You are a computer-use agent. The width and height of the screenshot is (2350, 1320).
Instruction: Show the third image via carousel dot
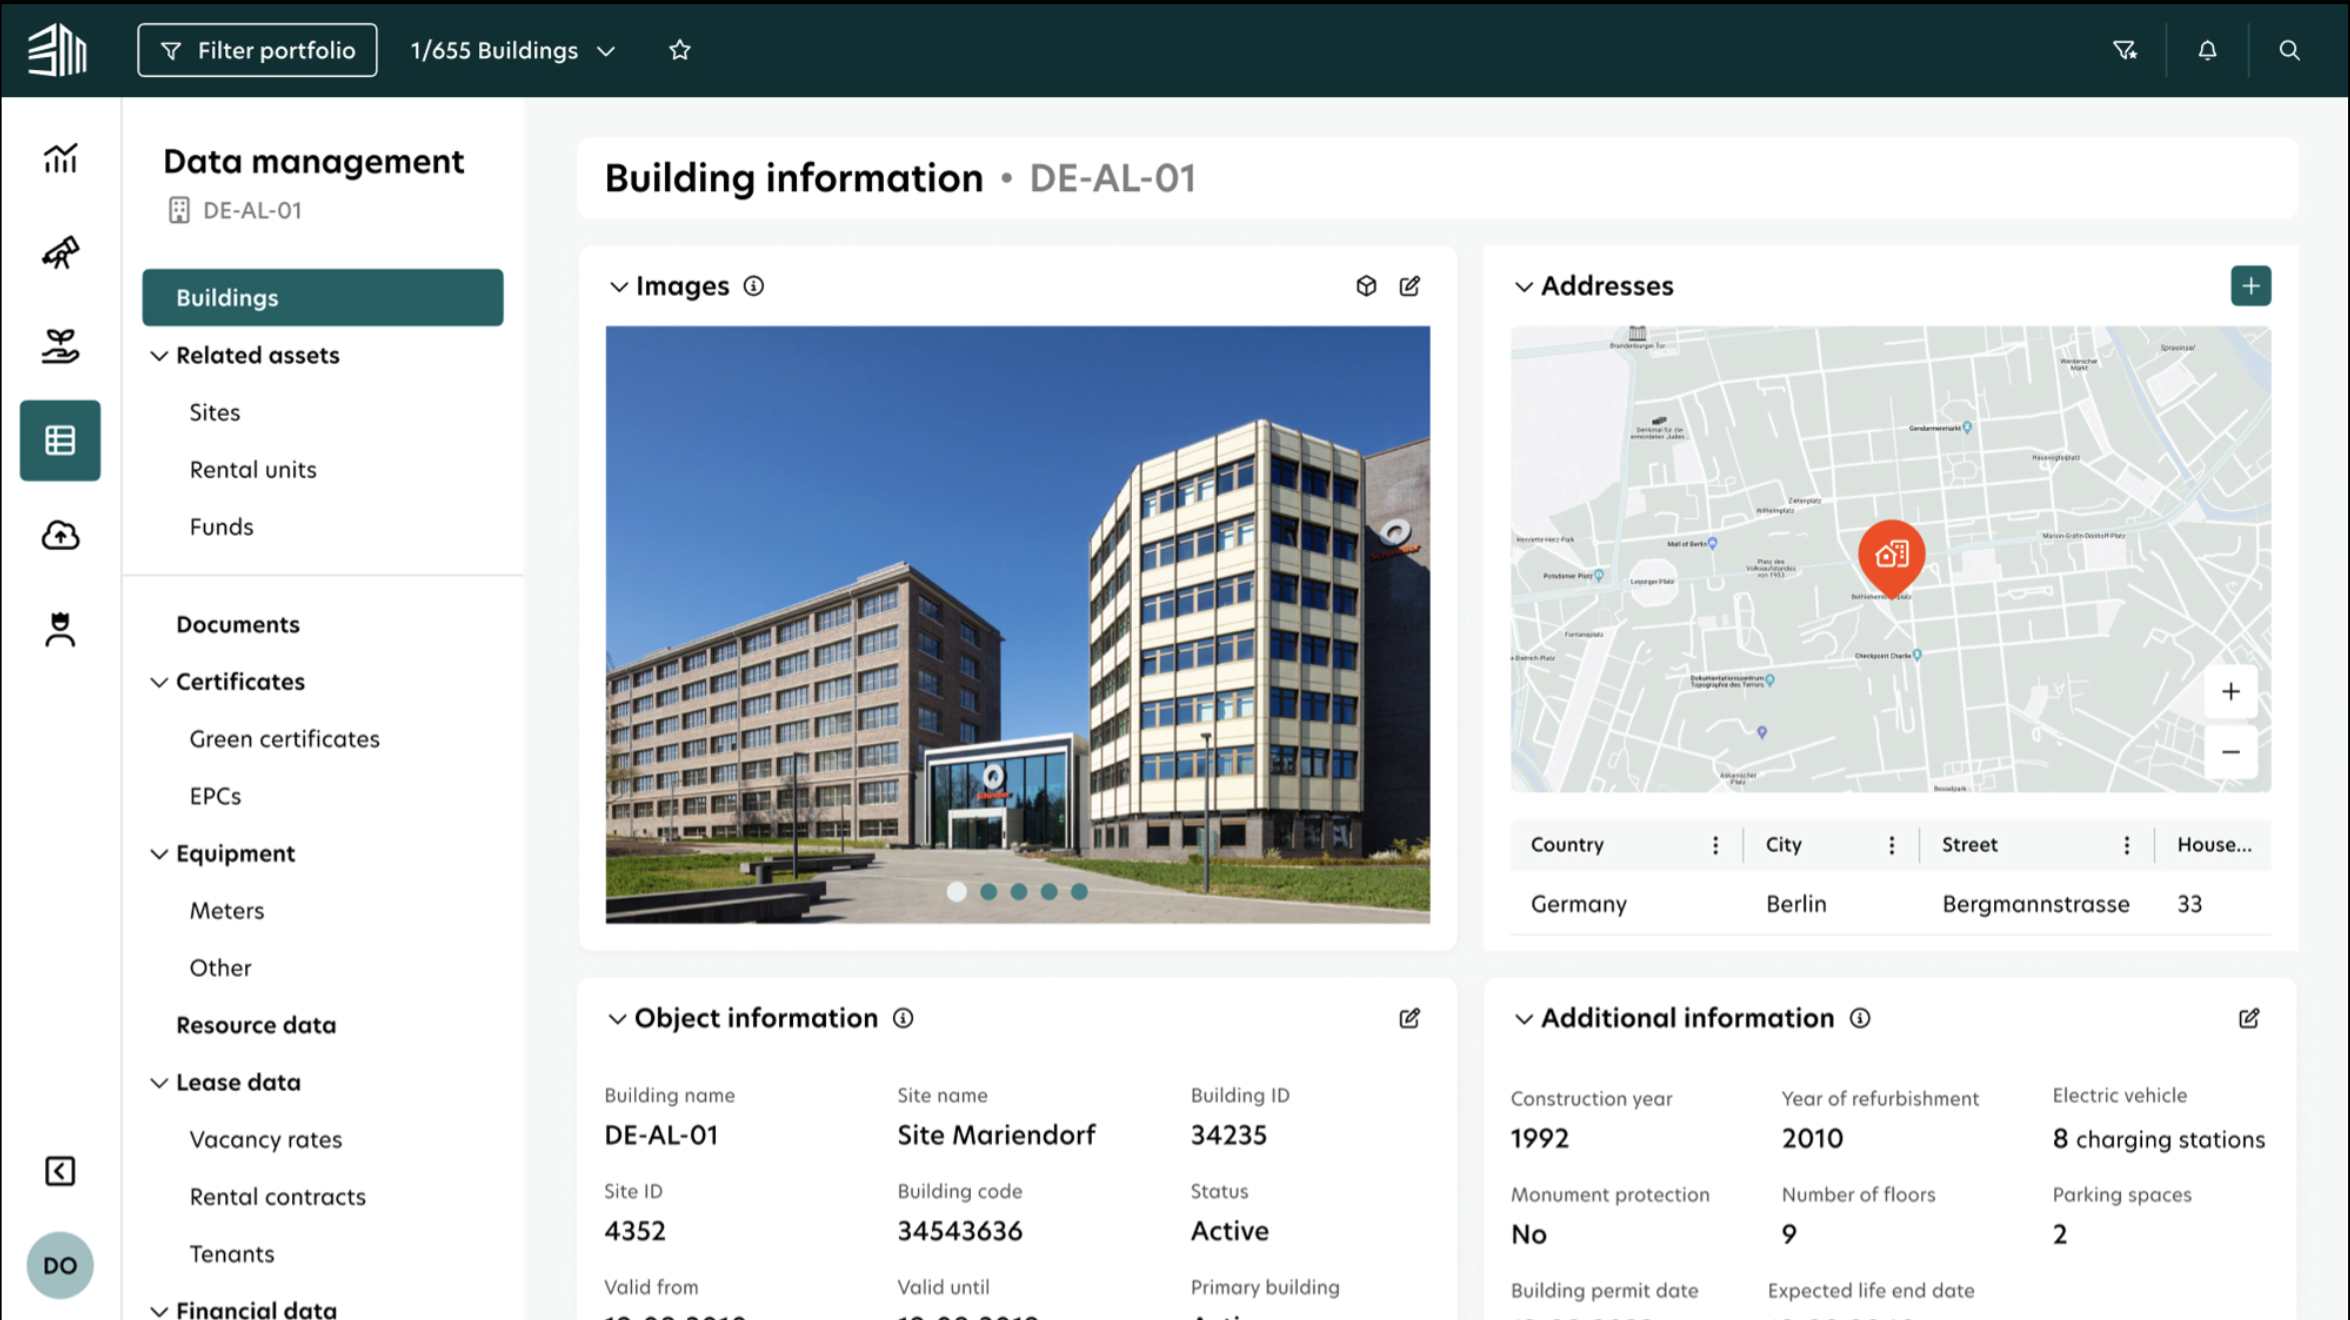pyautogui.click(x=1018, y=891)
